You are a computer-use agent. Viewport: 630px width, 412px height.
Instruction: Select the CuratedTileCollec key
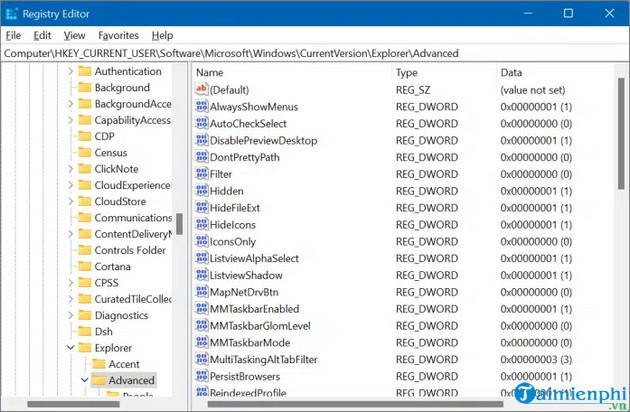click(x=133, y=299)
